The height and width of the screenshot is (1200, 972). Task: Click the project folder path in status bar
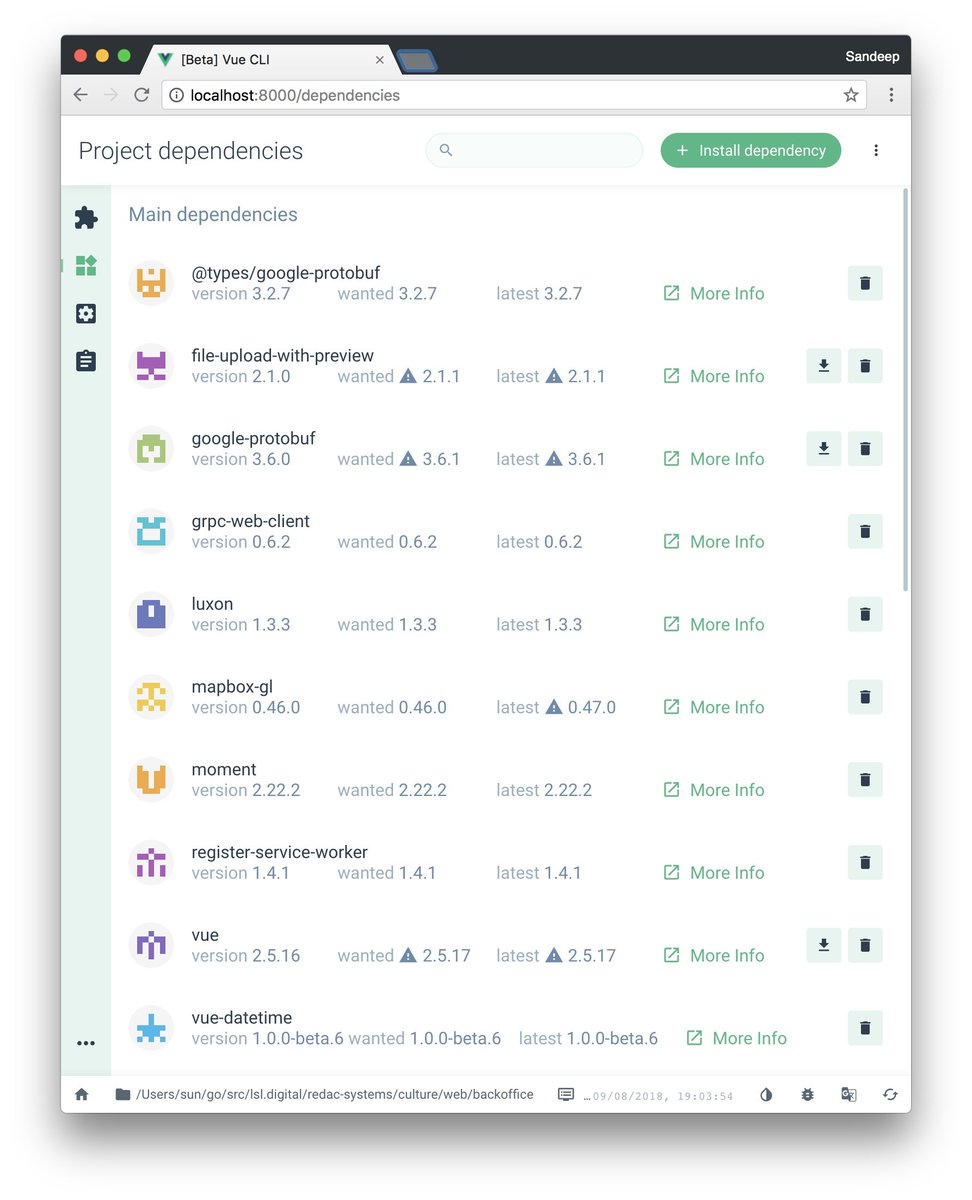click(x=324, y=1094)
